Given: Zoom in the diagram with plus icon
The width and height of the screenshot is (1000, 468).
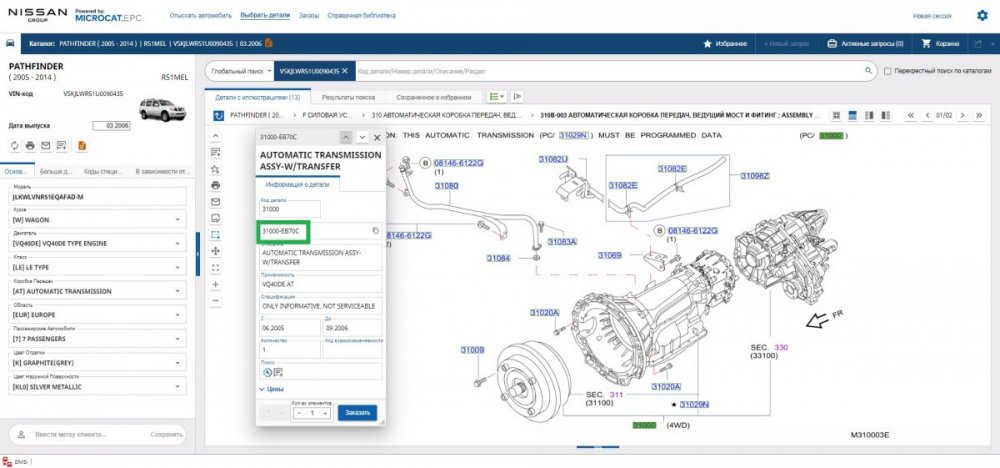Looking at the screenshot, I should [x=216, y=284].
